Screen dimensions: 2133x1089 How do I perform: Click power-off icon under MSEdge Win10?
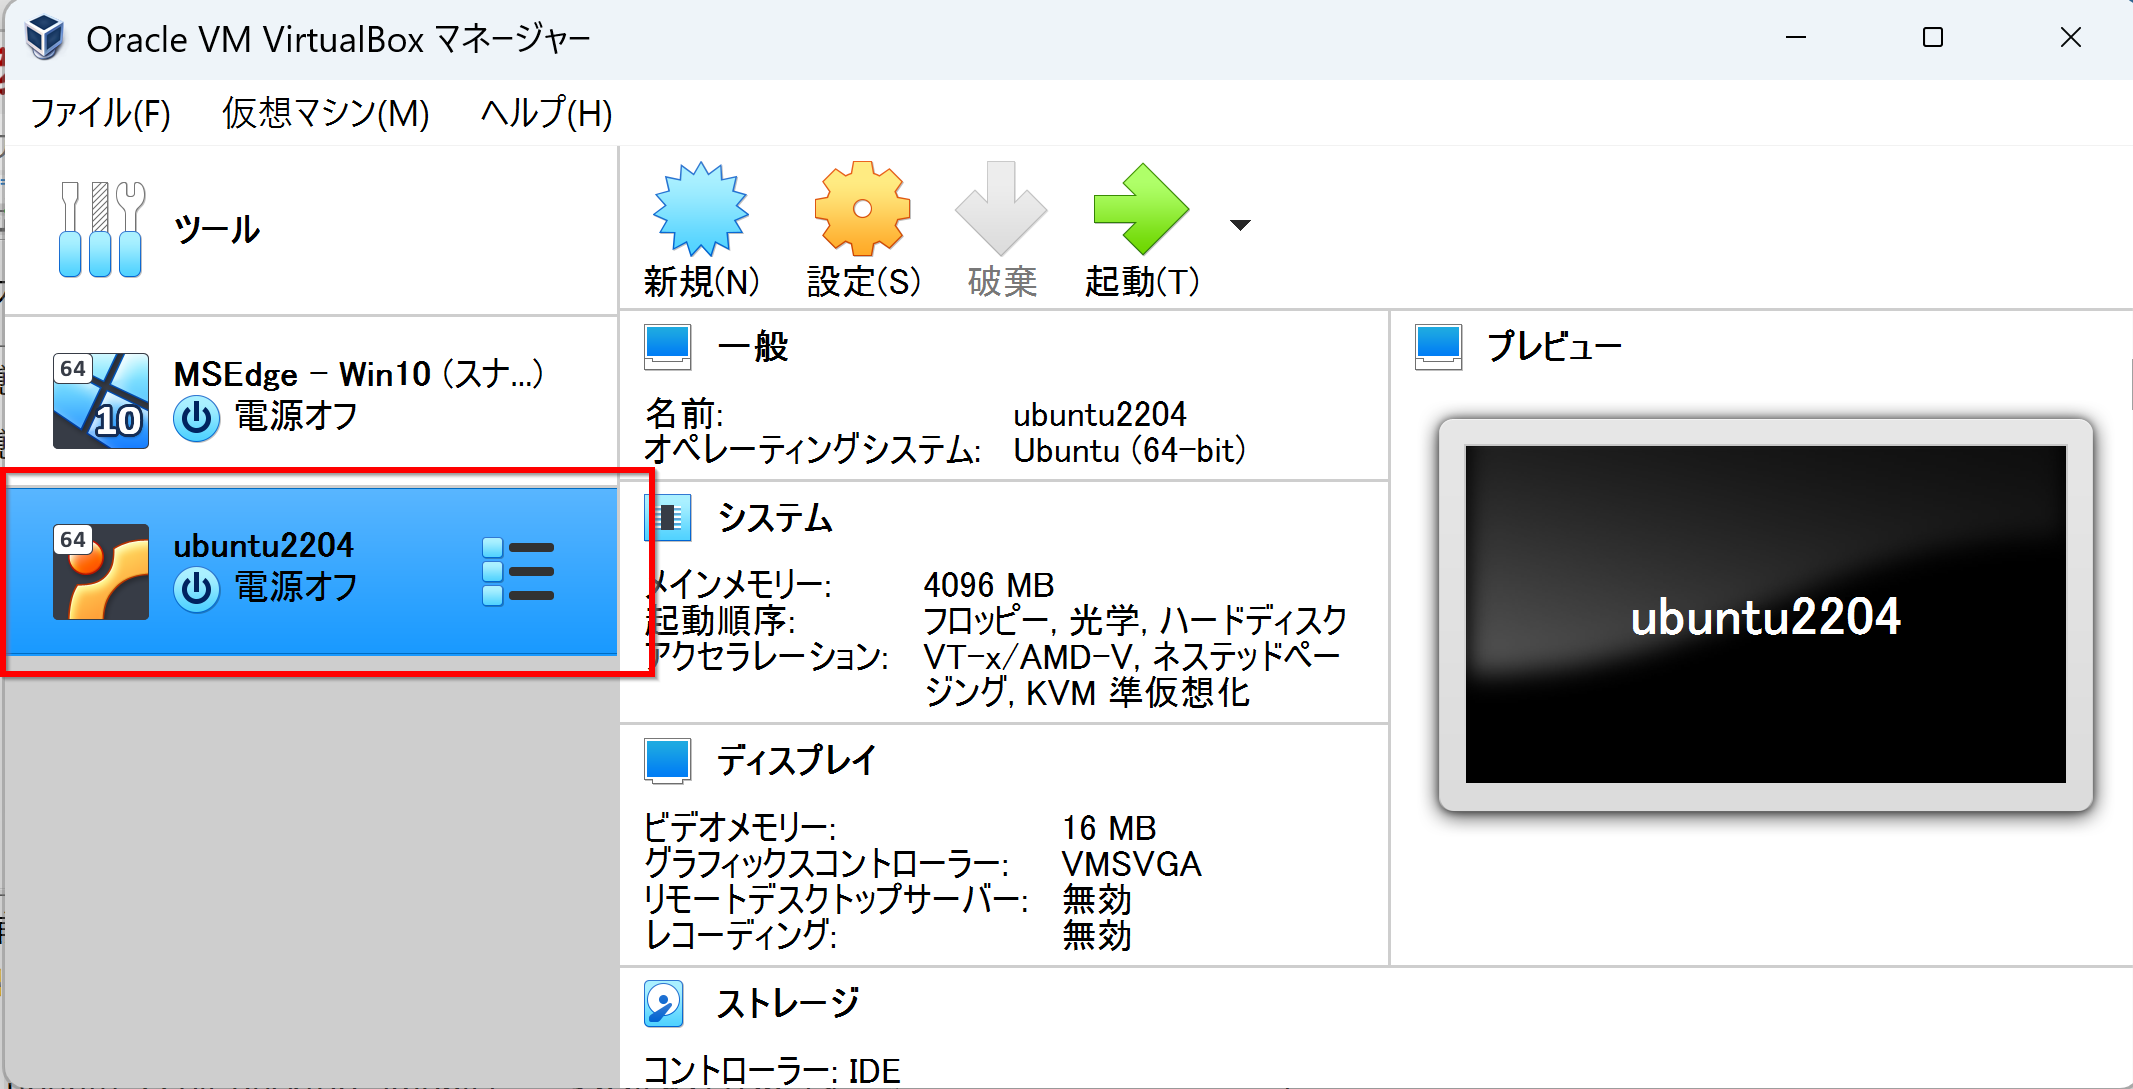pos(197,418)
